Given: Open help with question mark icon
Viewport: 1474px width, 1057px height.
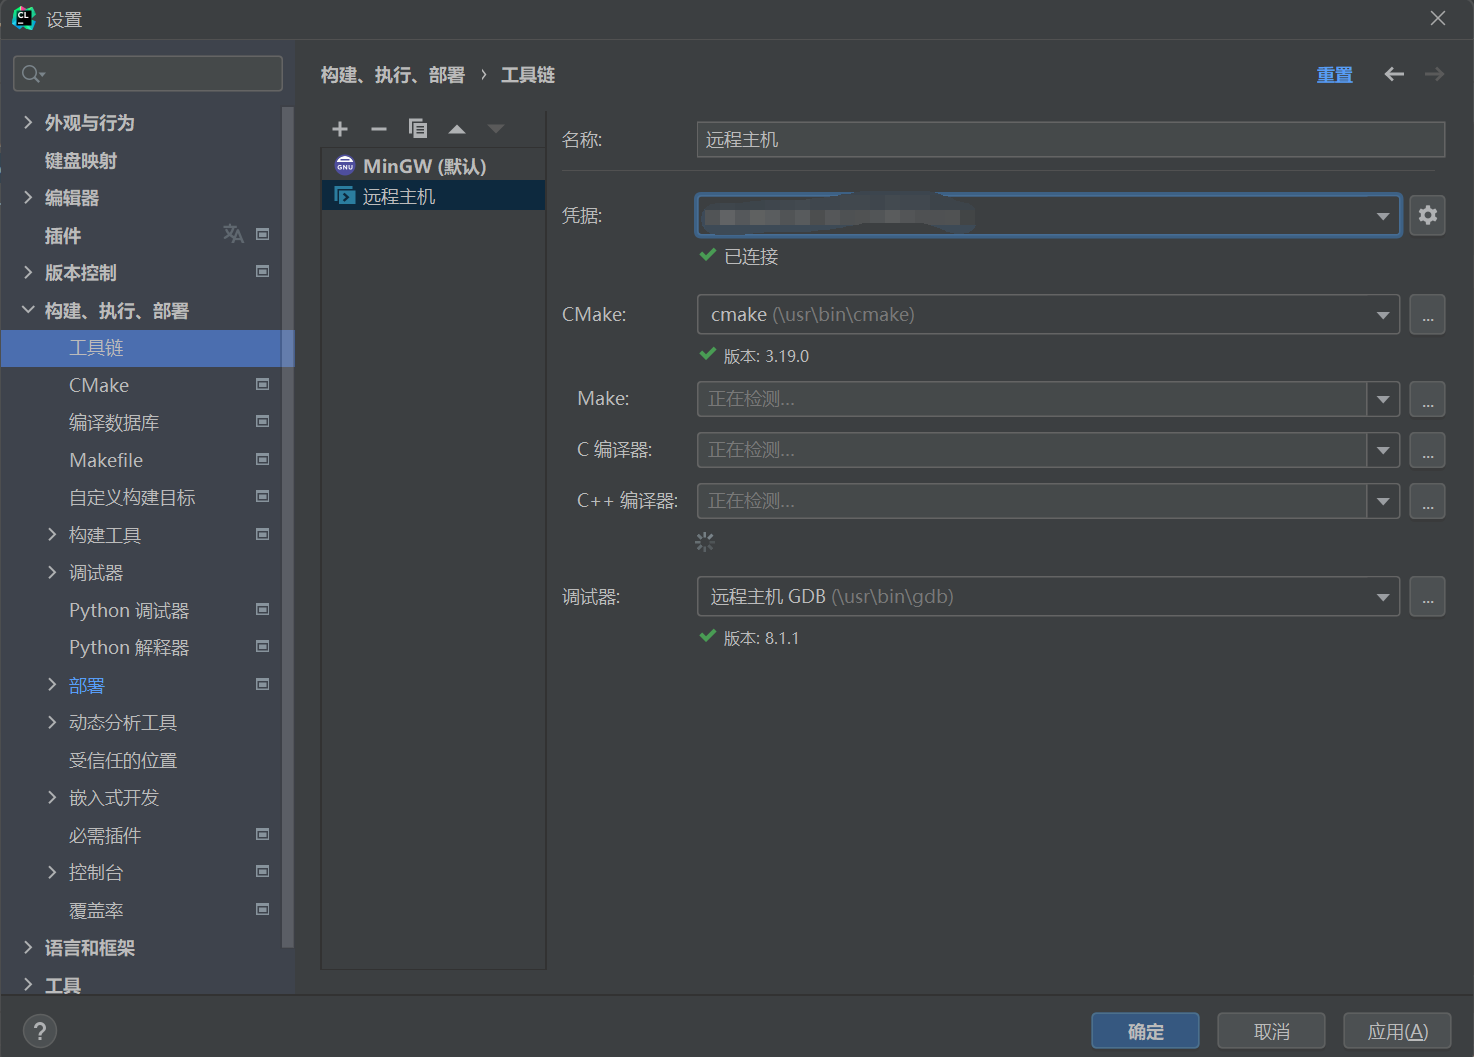Looking at the screenshot, I should pos(40,1031).
